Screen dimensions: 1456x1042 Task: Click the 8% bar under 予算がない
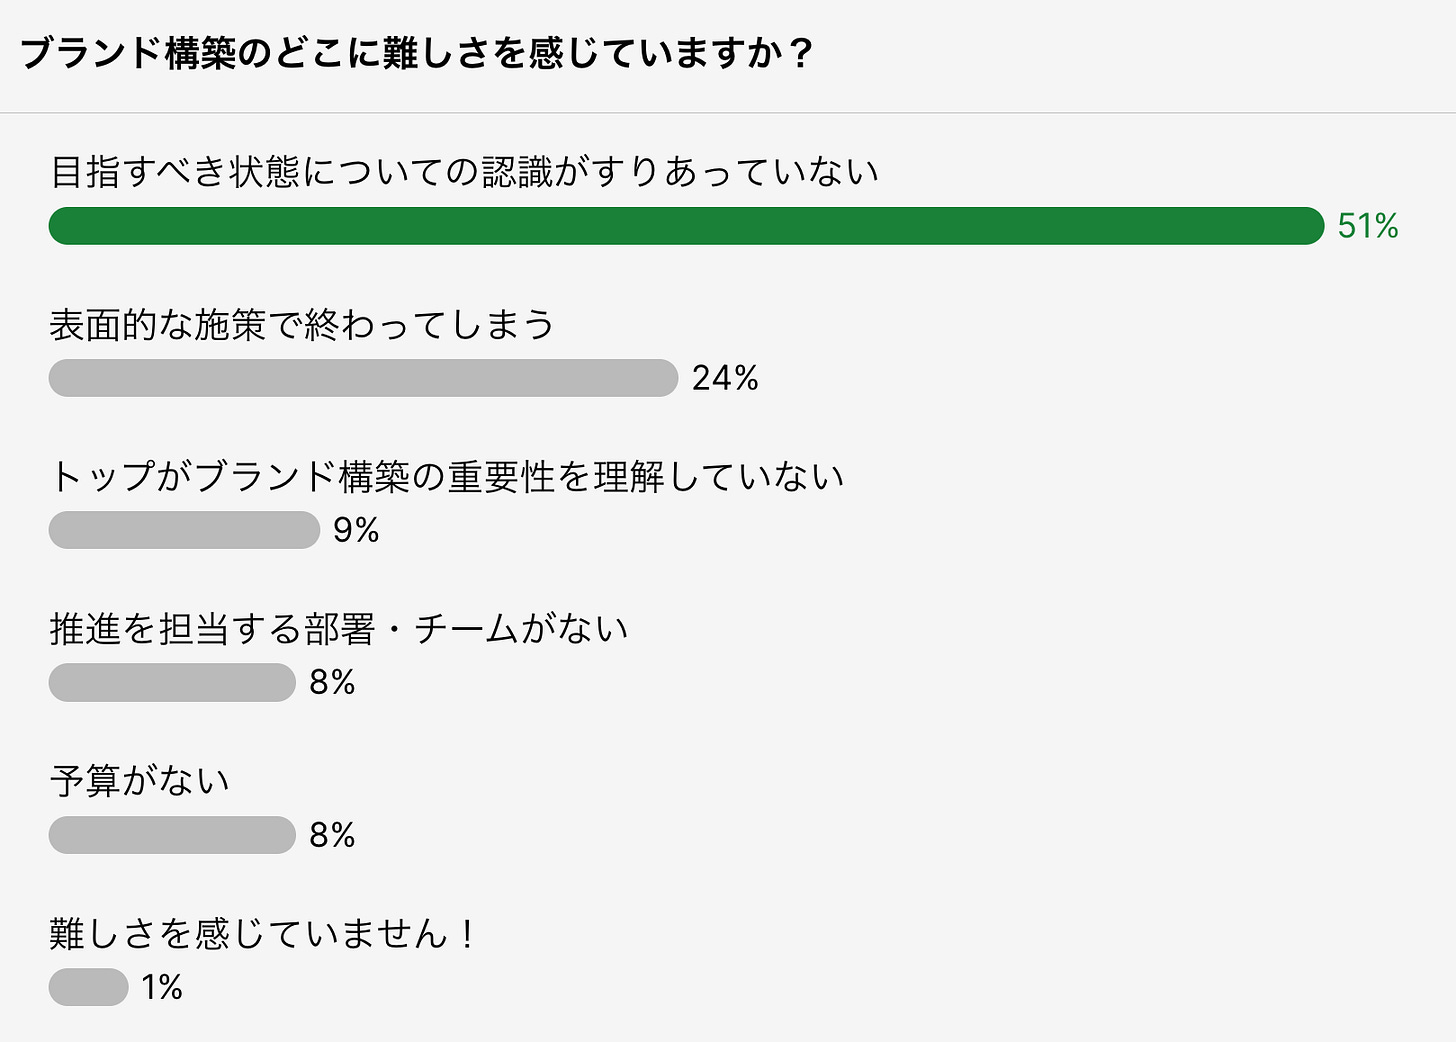point(172,835)
